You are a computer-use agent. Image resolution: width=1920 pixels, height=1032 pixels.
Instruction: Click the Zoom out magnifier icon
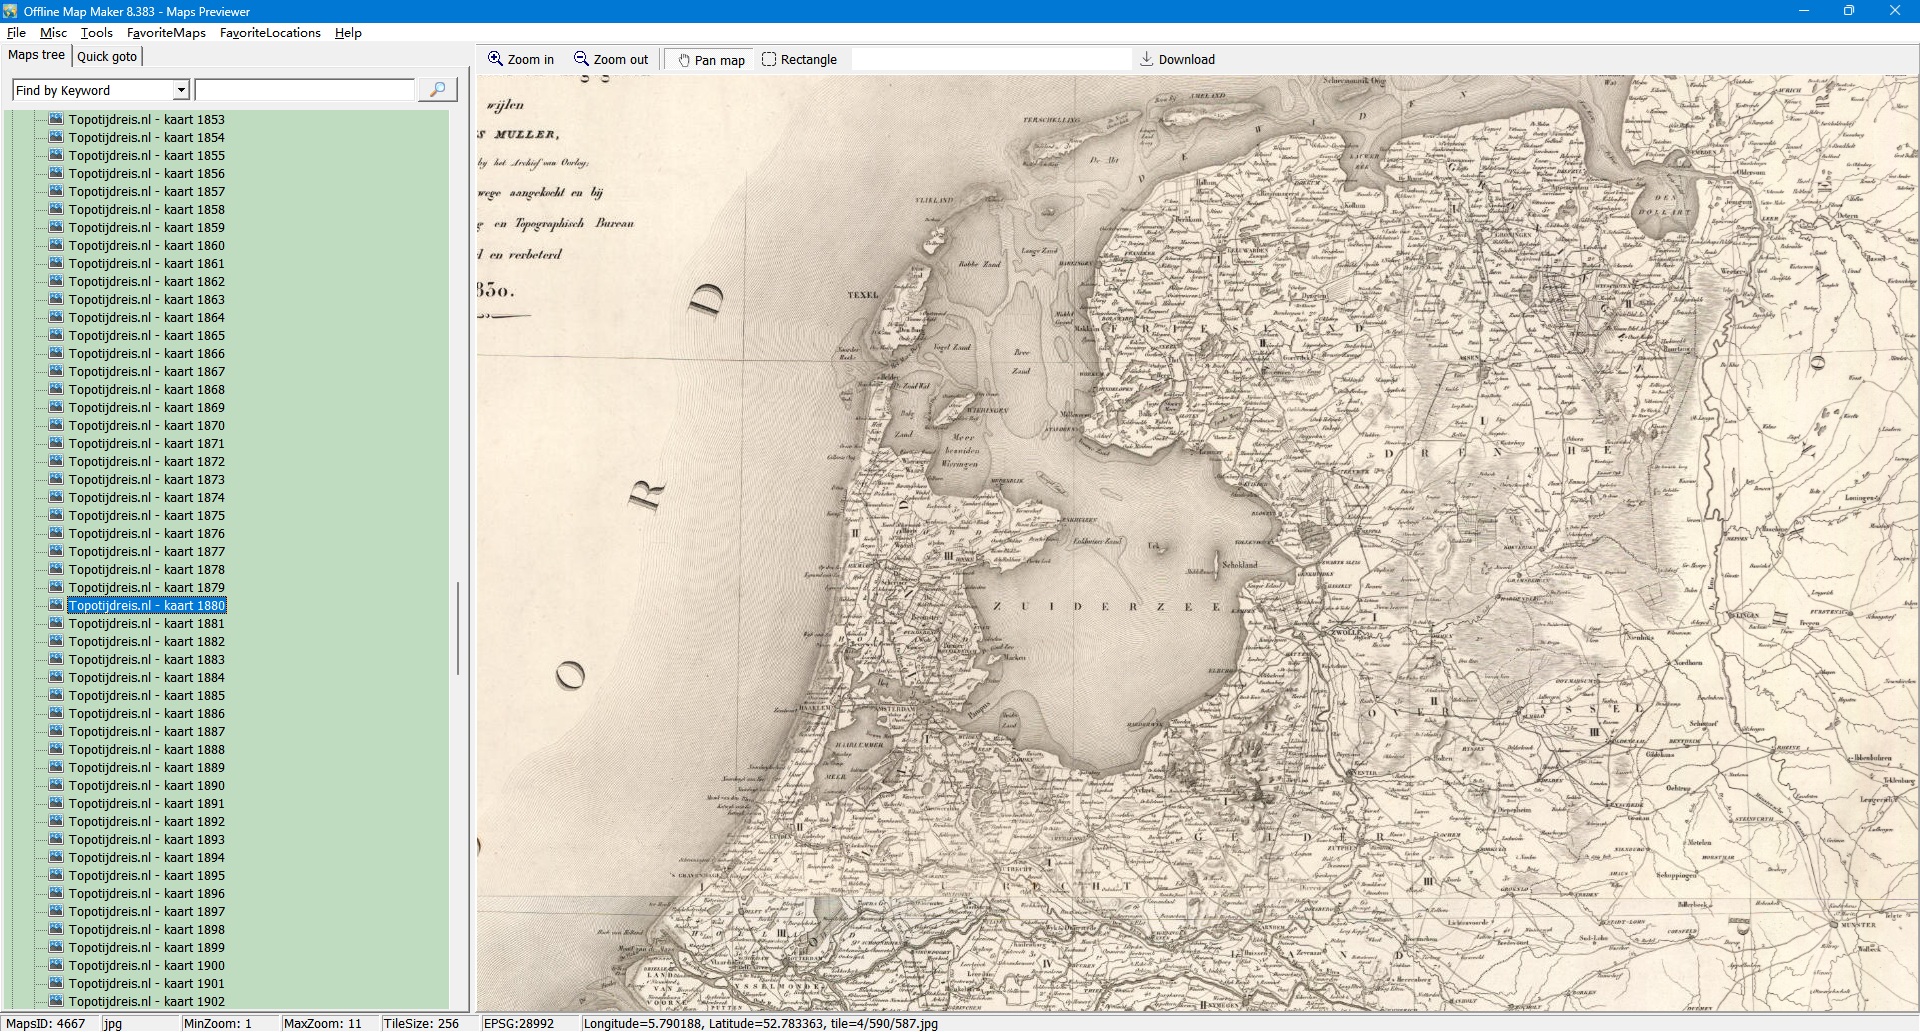click(x=581, y=59)
